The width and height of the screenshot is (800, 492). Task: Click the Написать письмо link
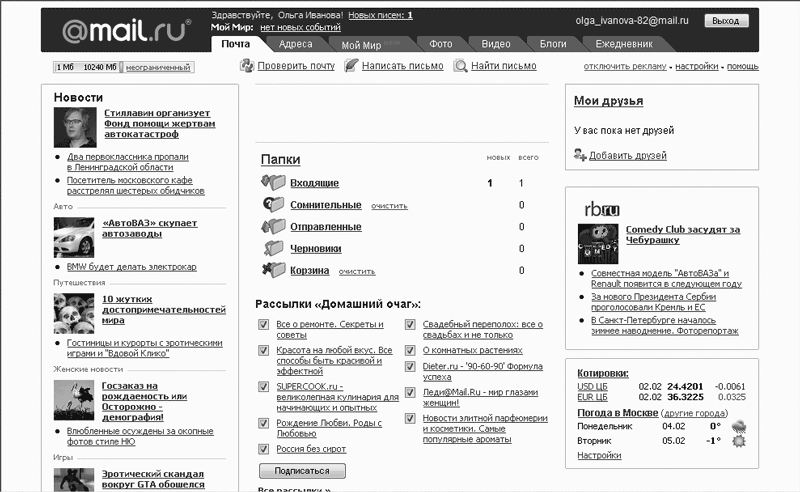(x=403, y=66)
